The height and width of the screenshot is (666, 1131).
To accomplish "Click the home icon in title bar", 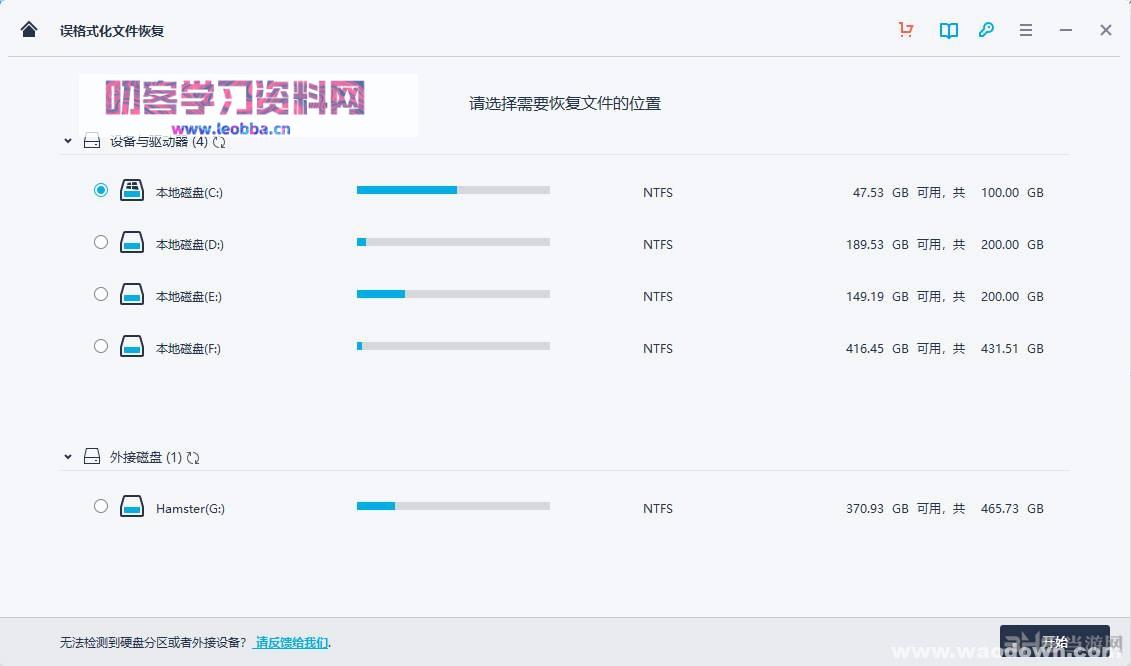I will pyautogui.click(x=29, y=29).
